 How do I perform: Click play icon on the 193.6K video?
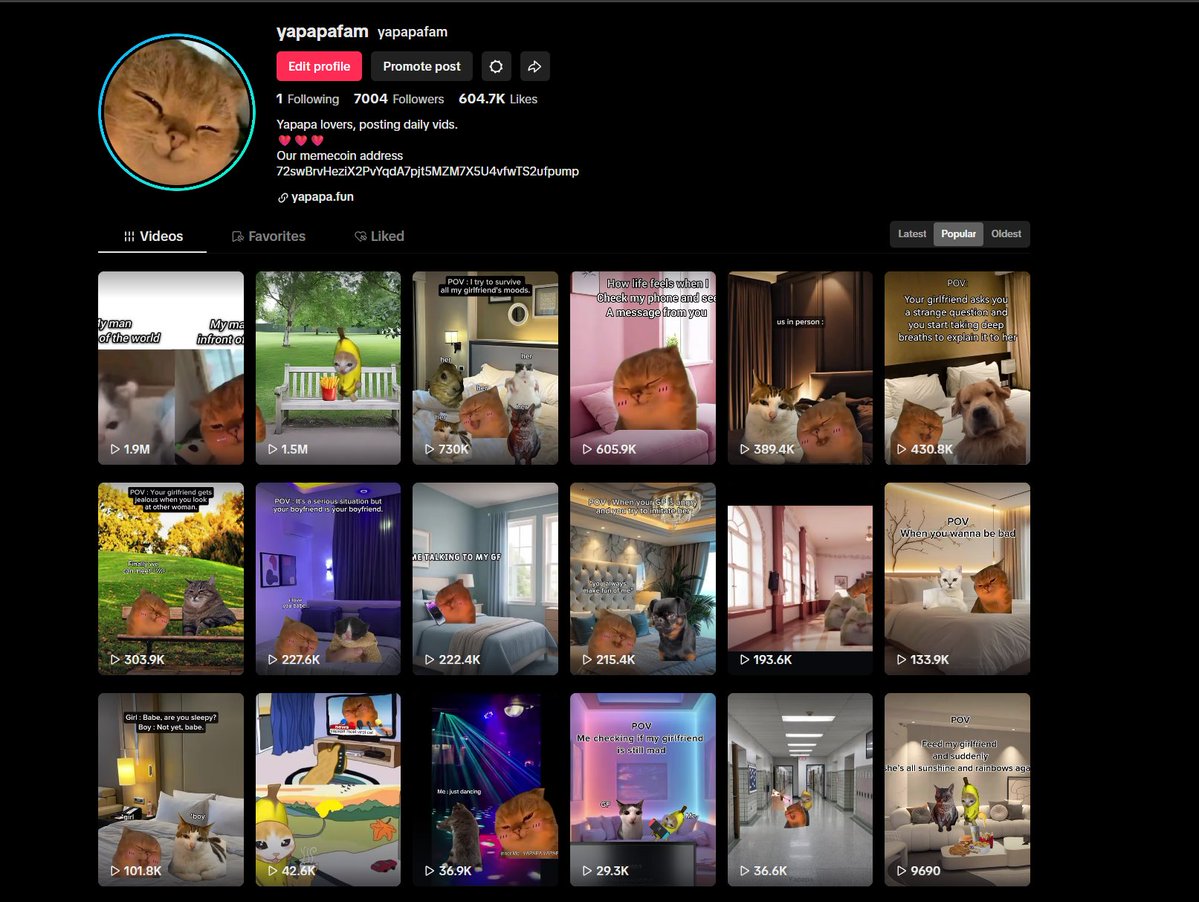(744, 660)
